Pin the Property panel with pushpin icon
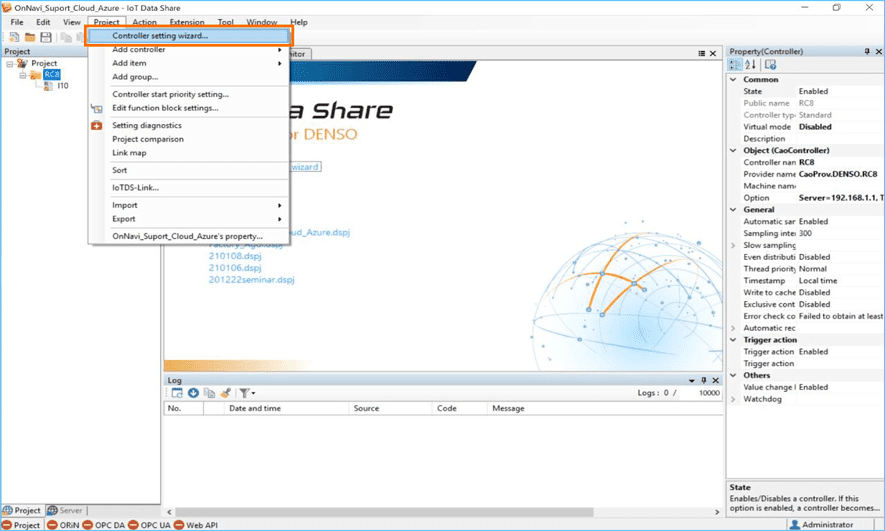The image size is (885, 531). click(866, 52)
